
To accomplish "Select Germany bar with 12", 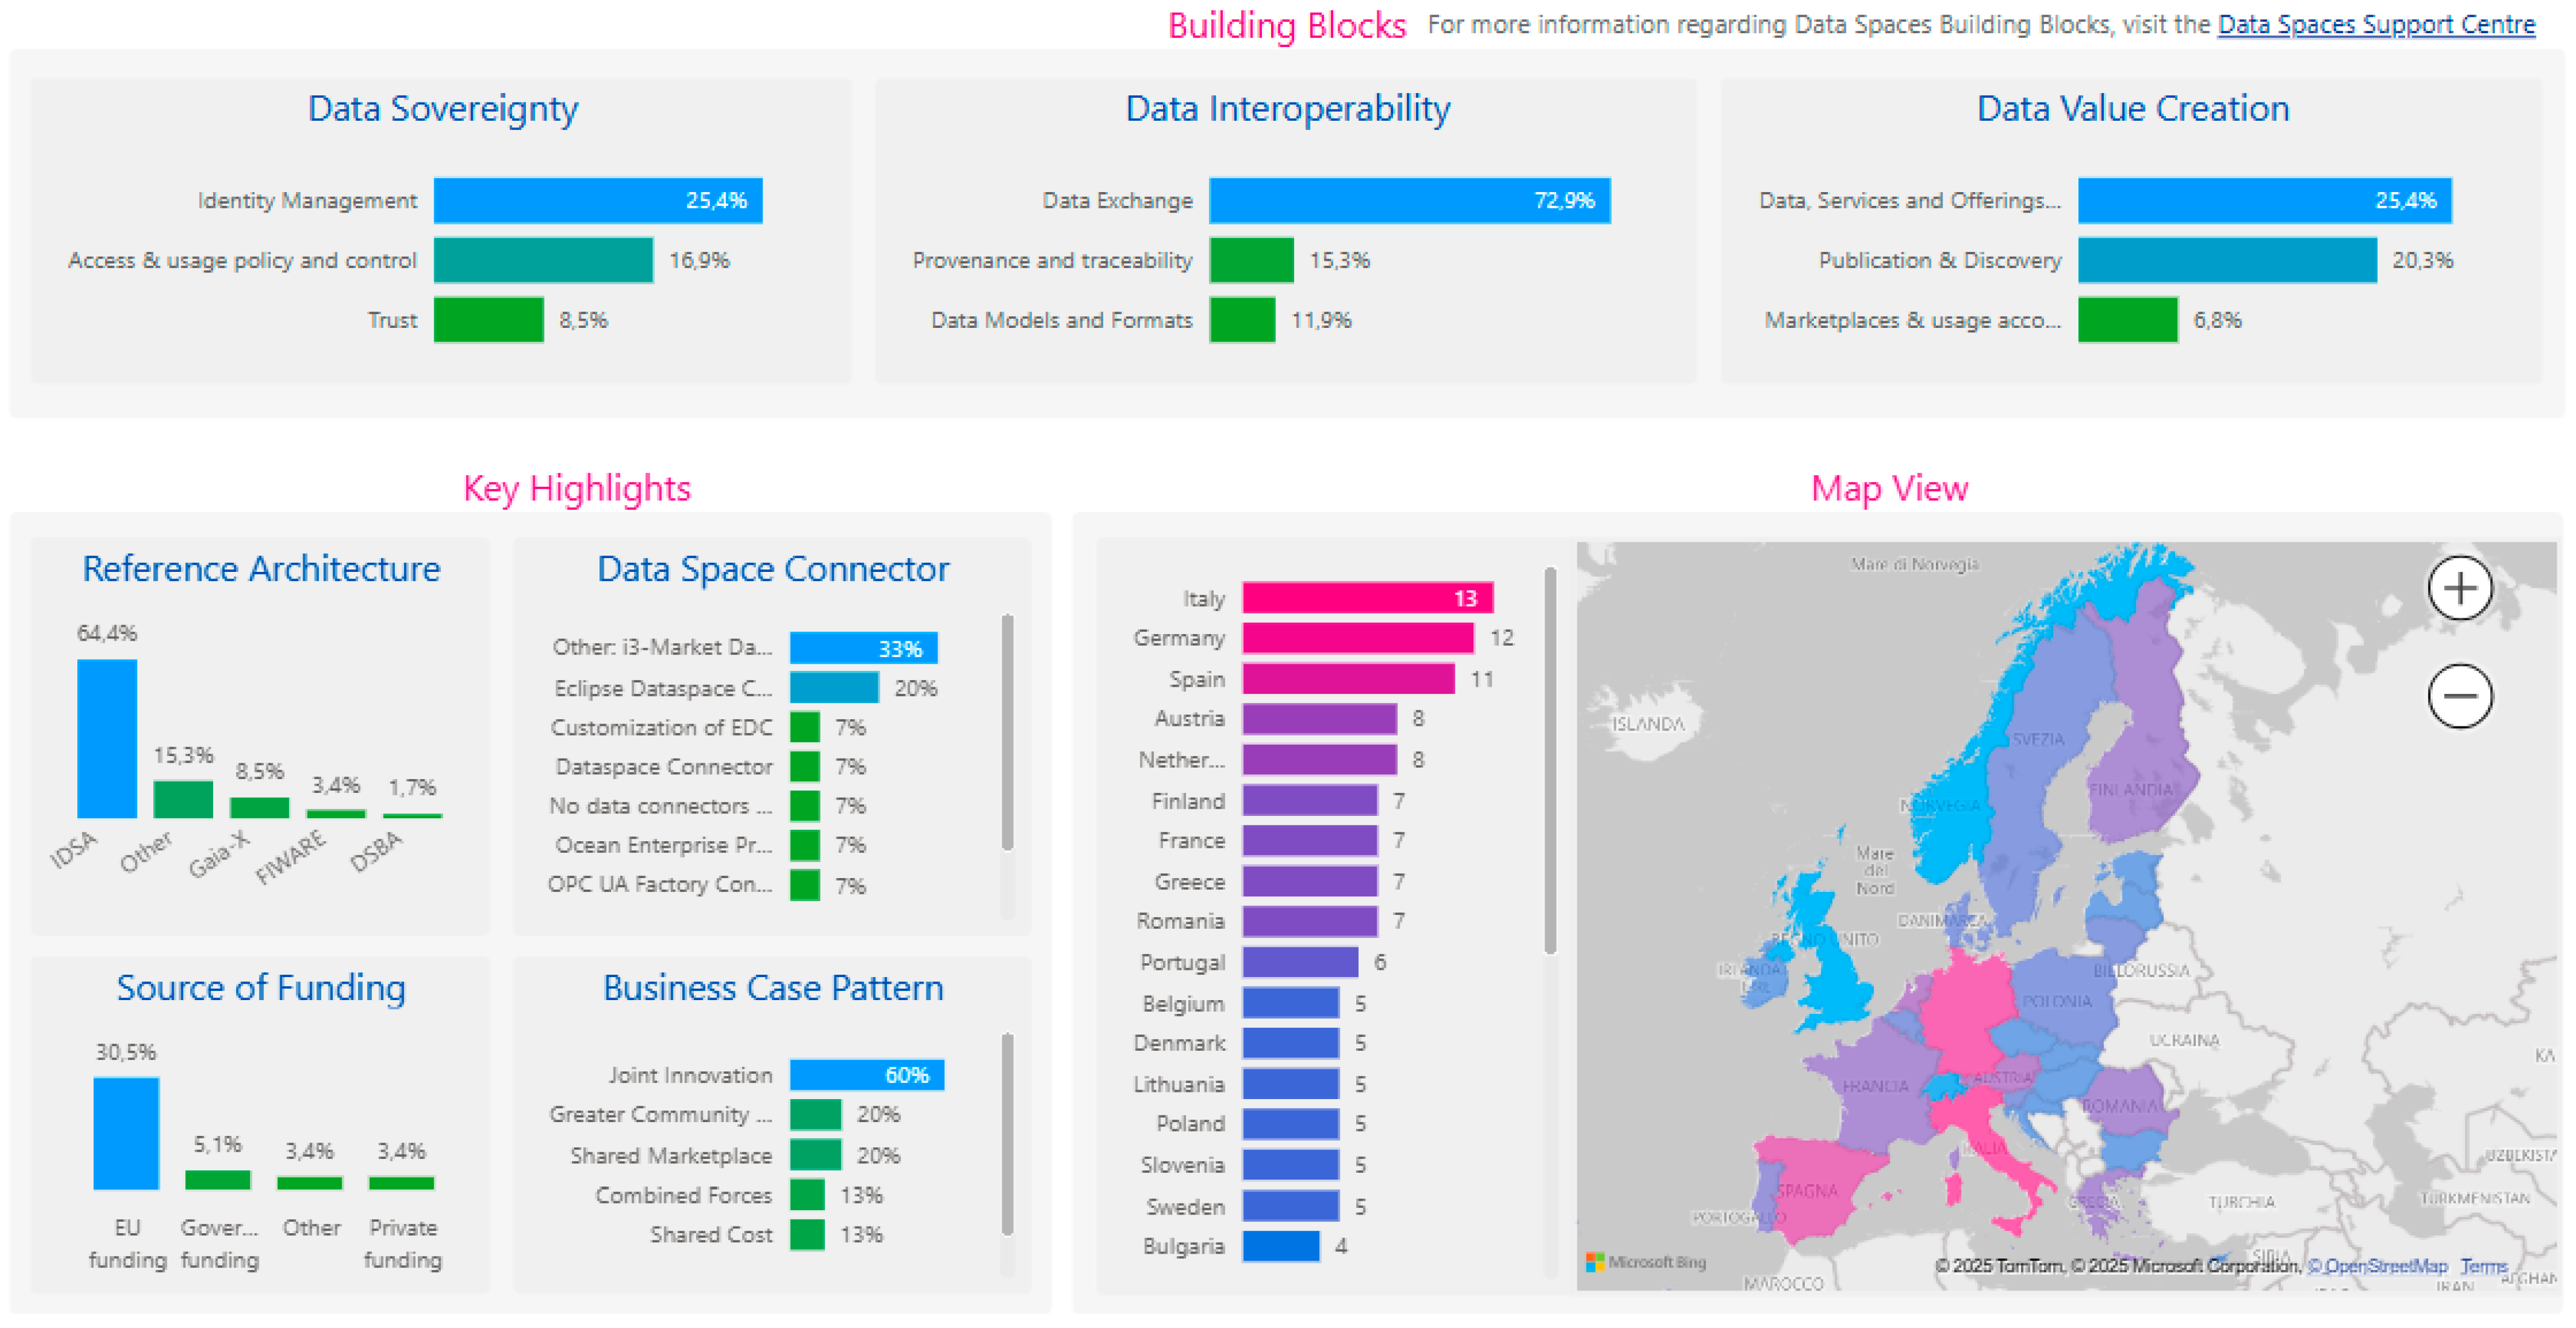I will click(x=1358, y=638).
